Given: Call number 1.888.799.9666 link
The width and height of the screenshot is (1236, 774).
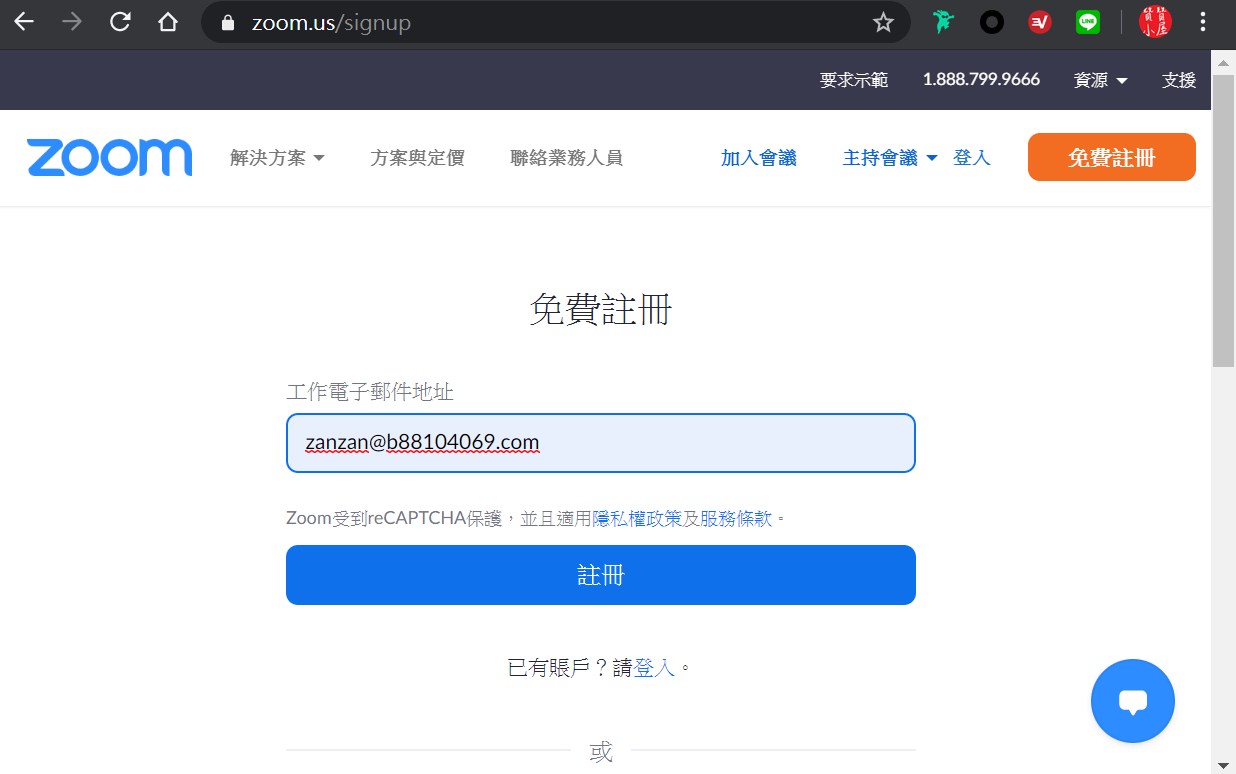Looking at the screenshot, I should 981,79.
